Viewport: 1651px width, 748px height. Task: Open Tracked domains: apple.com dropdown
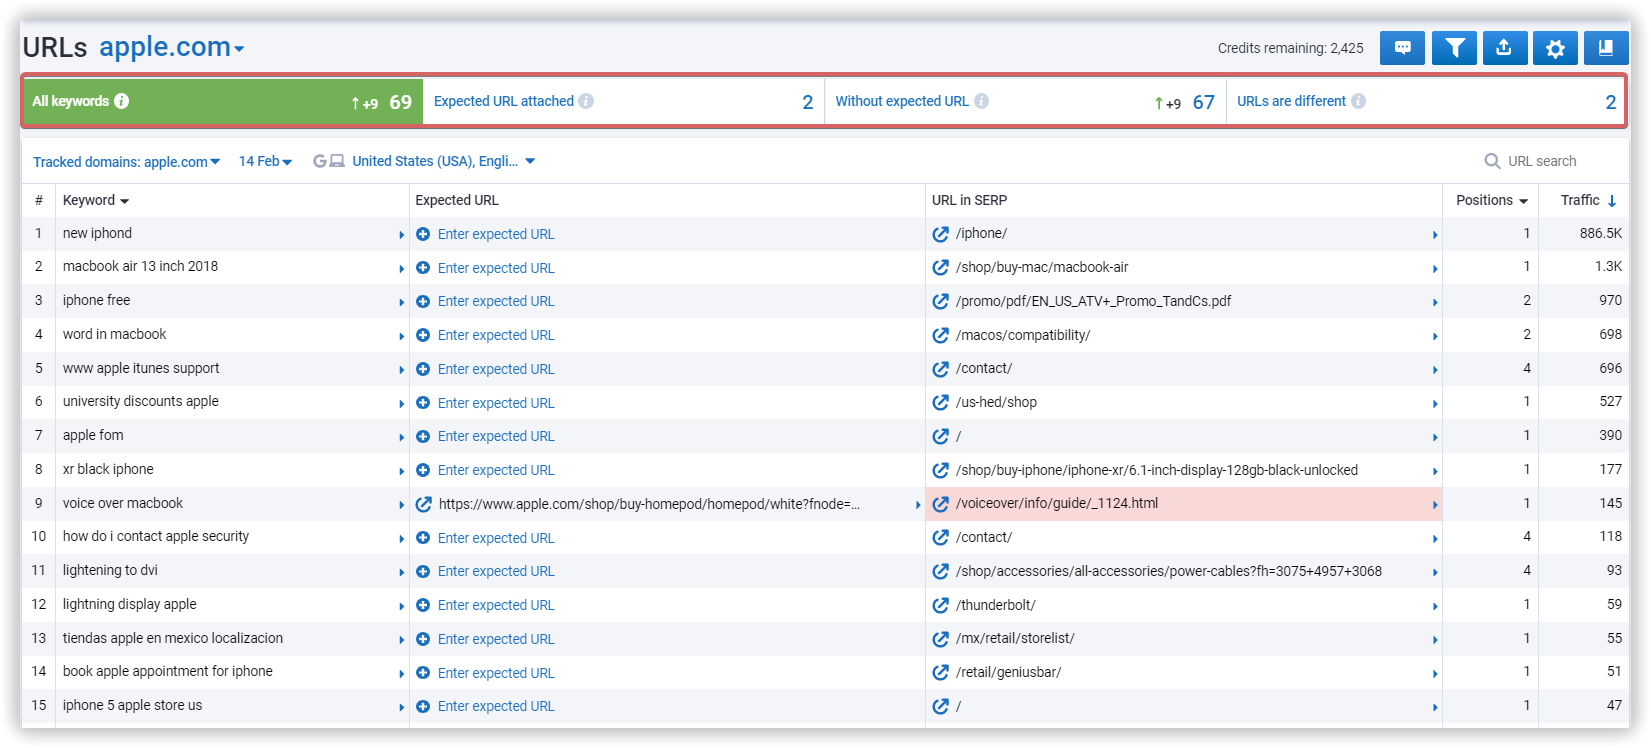pos(126,162)
